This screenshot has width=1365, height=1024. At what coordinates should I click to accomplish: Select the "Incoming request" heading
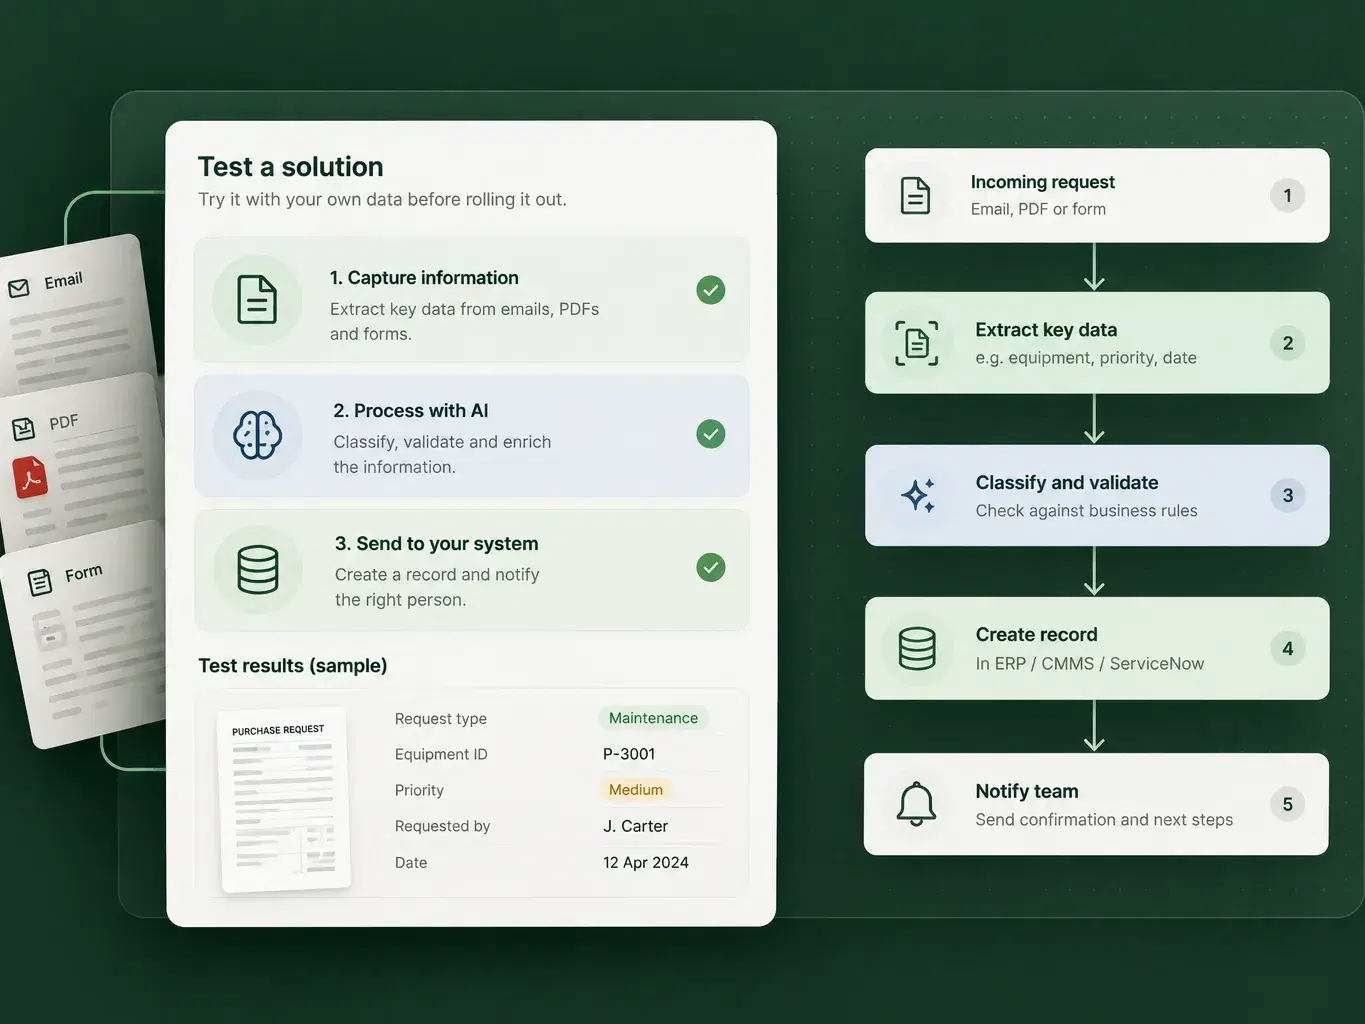coord(1042,182)
